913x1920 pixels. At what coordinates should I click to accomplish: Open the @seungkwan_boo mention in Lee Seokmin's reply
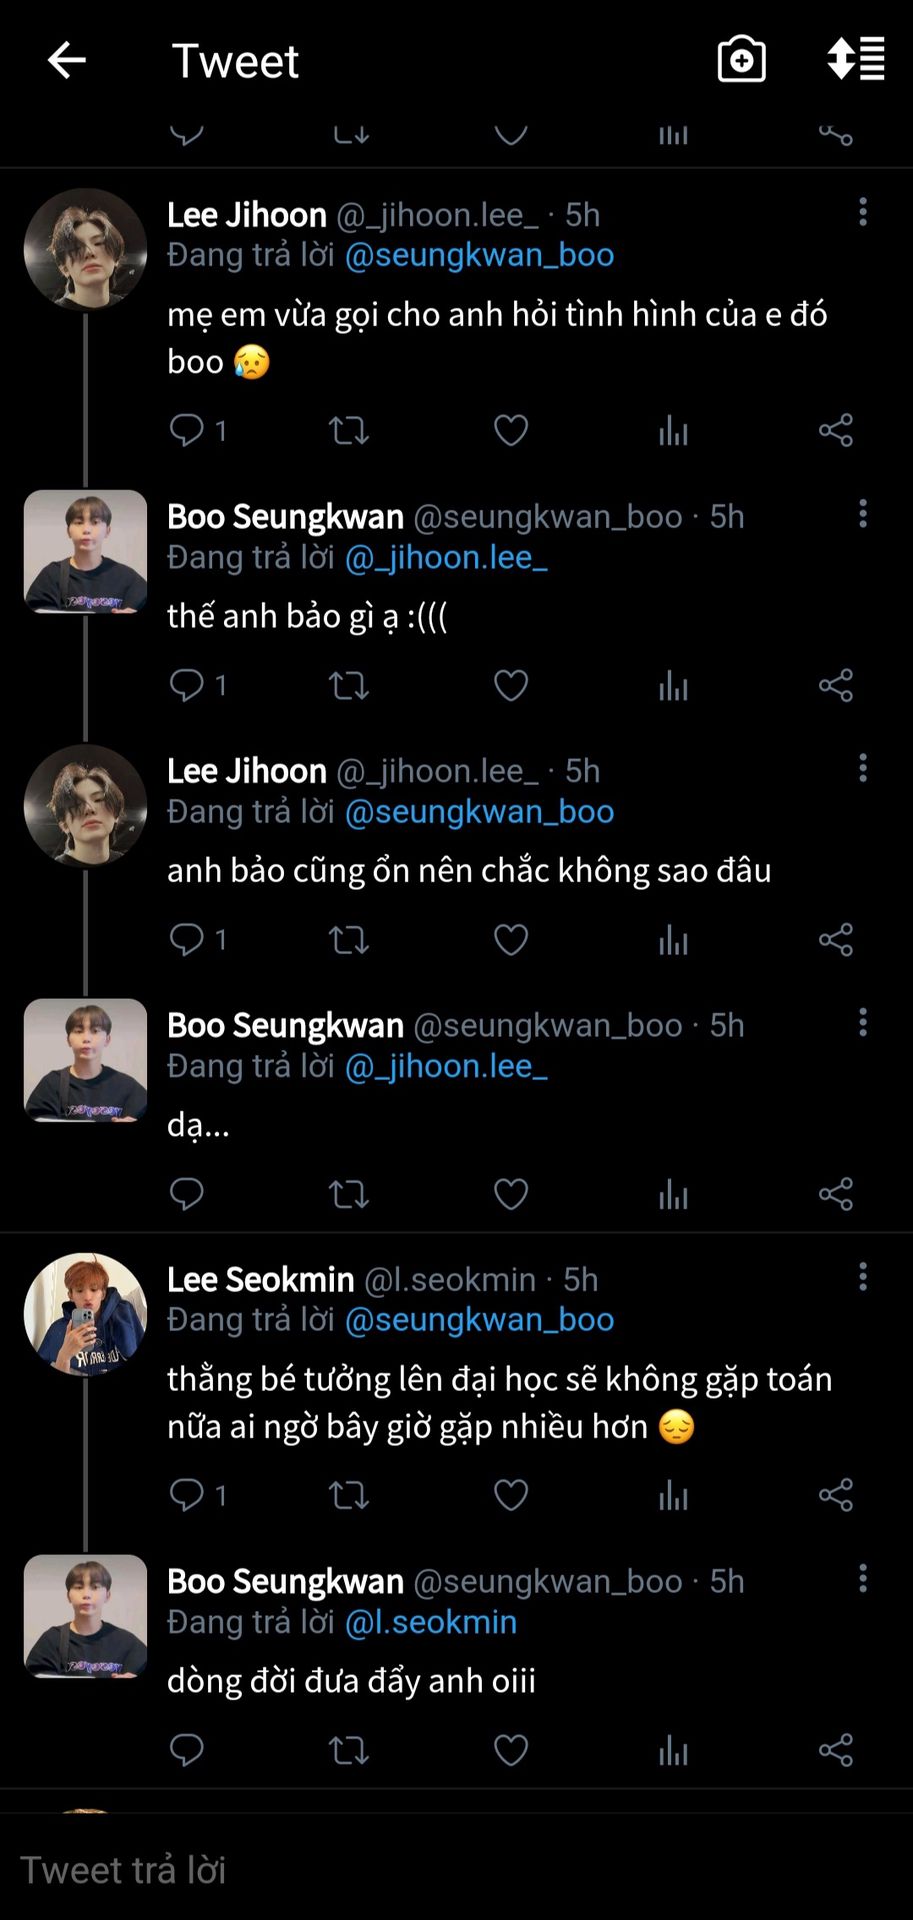pos(479,1320)
